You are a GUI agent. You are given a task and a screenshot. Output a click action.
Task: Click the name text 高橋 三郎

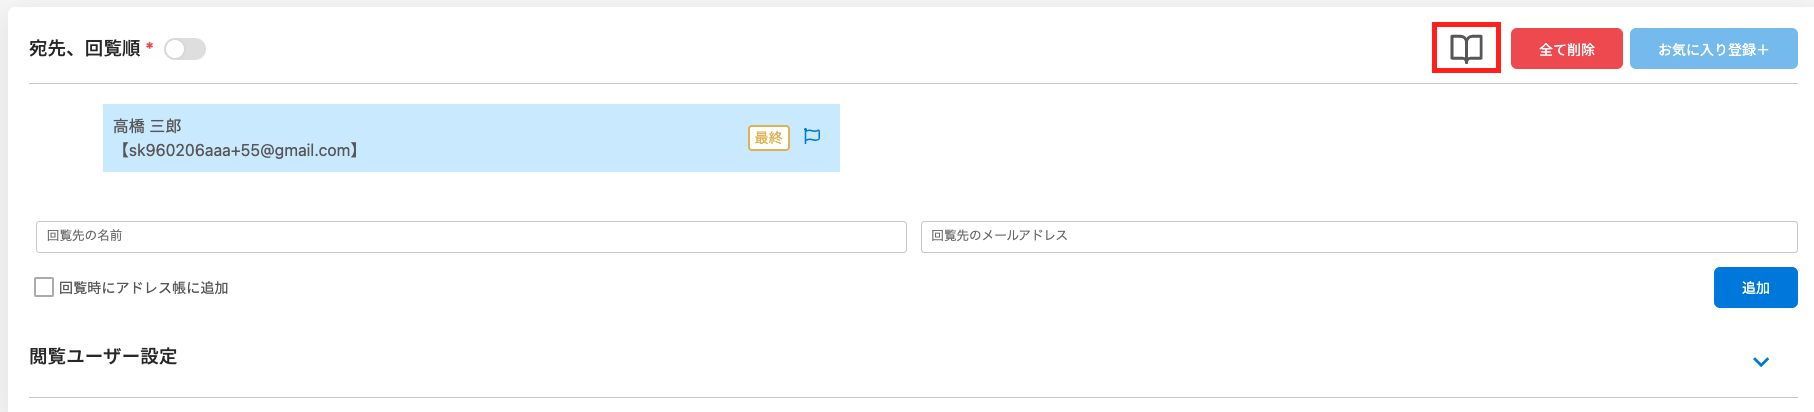click(x=147, y=126)
